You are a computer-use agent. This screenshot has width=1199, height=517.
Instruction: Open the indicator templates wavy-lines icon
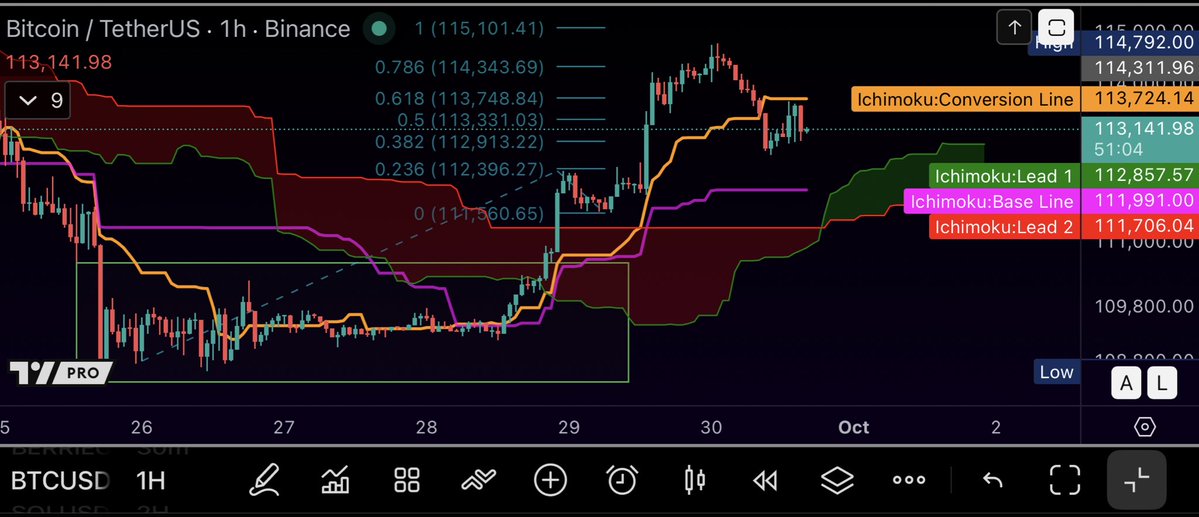(x=479, y=480)
